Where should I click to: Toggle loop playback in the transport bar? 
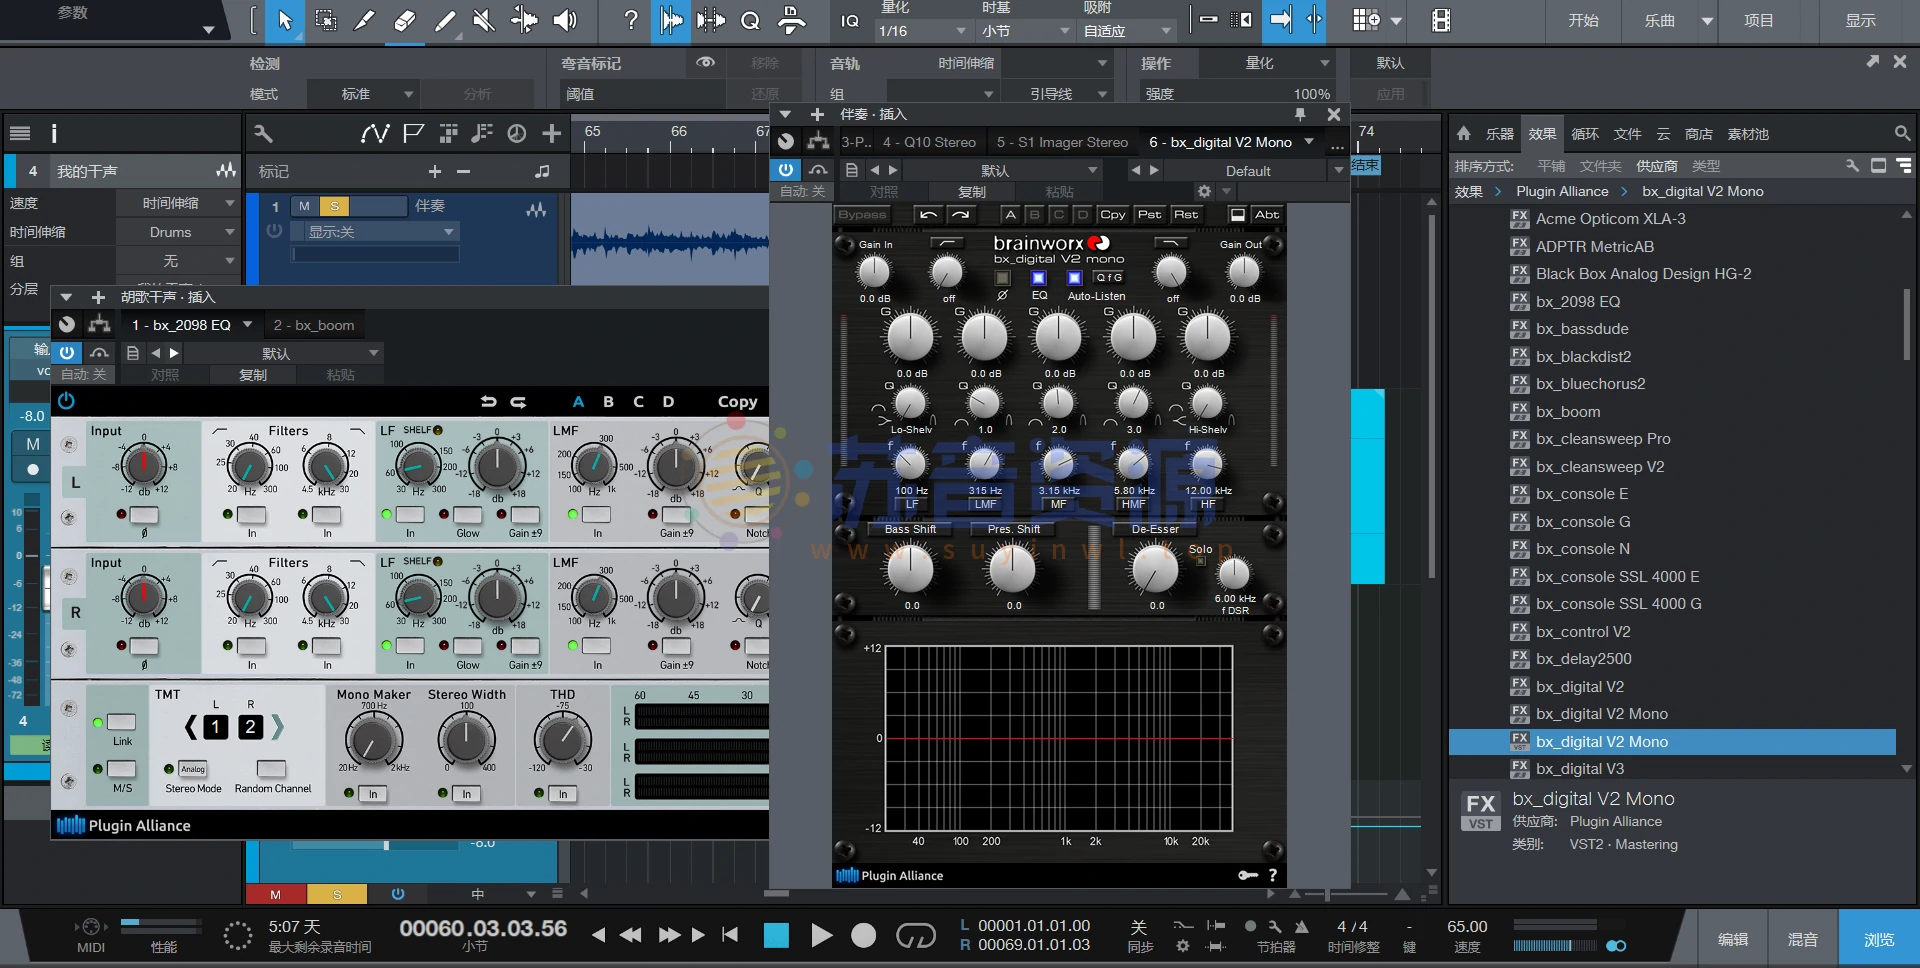click(915, 935)
